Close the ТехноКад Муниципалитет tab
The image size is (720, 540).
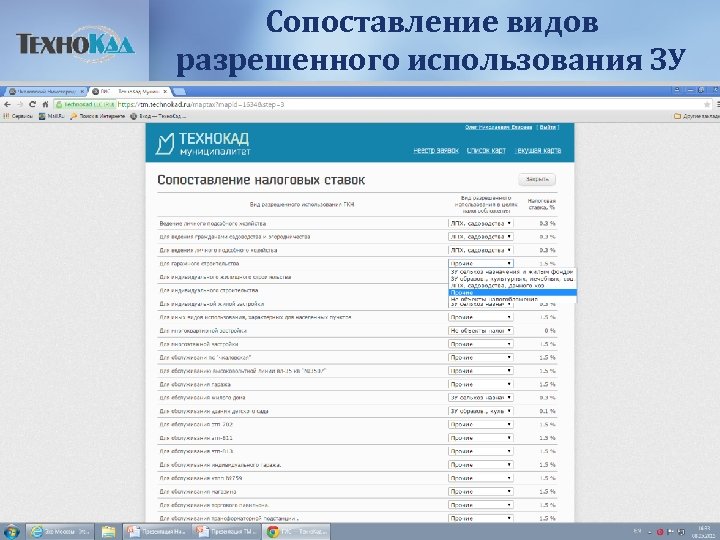coord(165,91)
